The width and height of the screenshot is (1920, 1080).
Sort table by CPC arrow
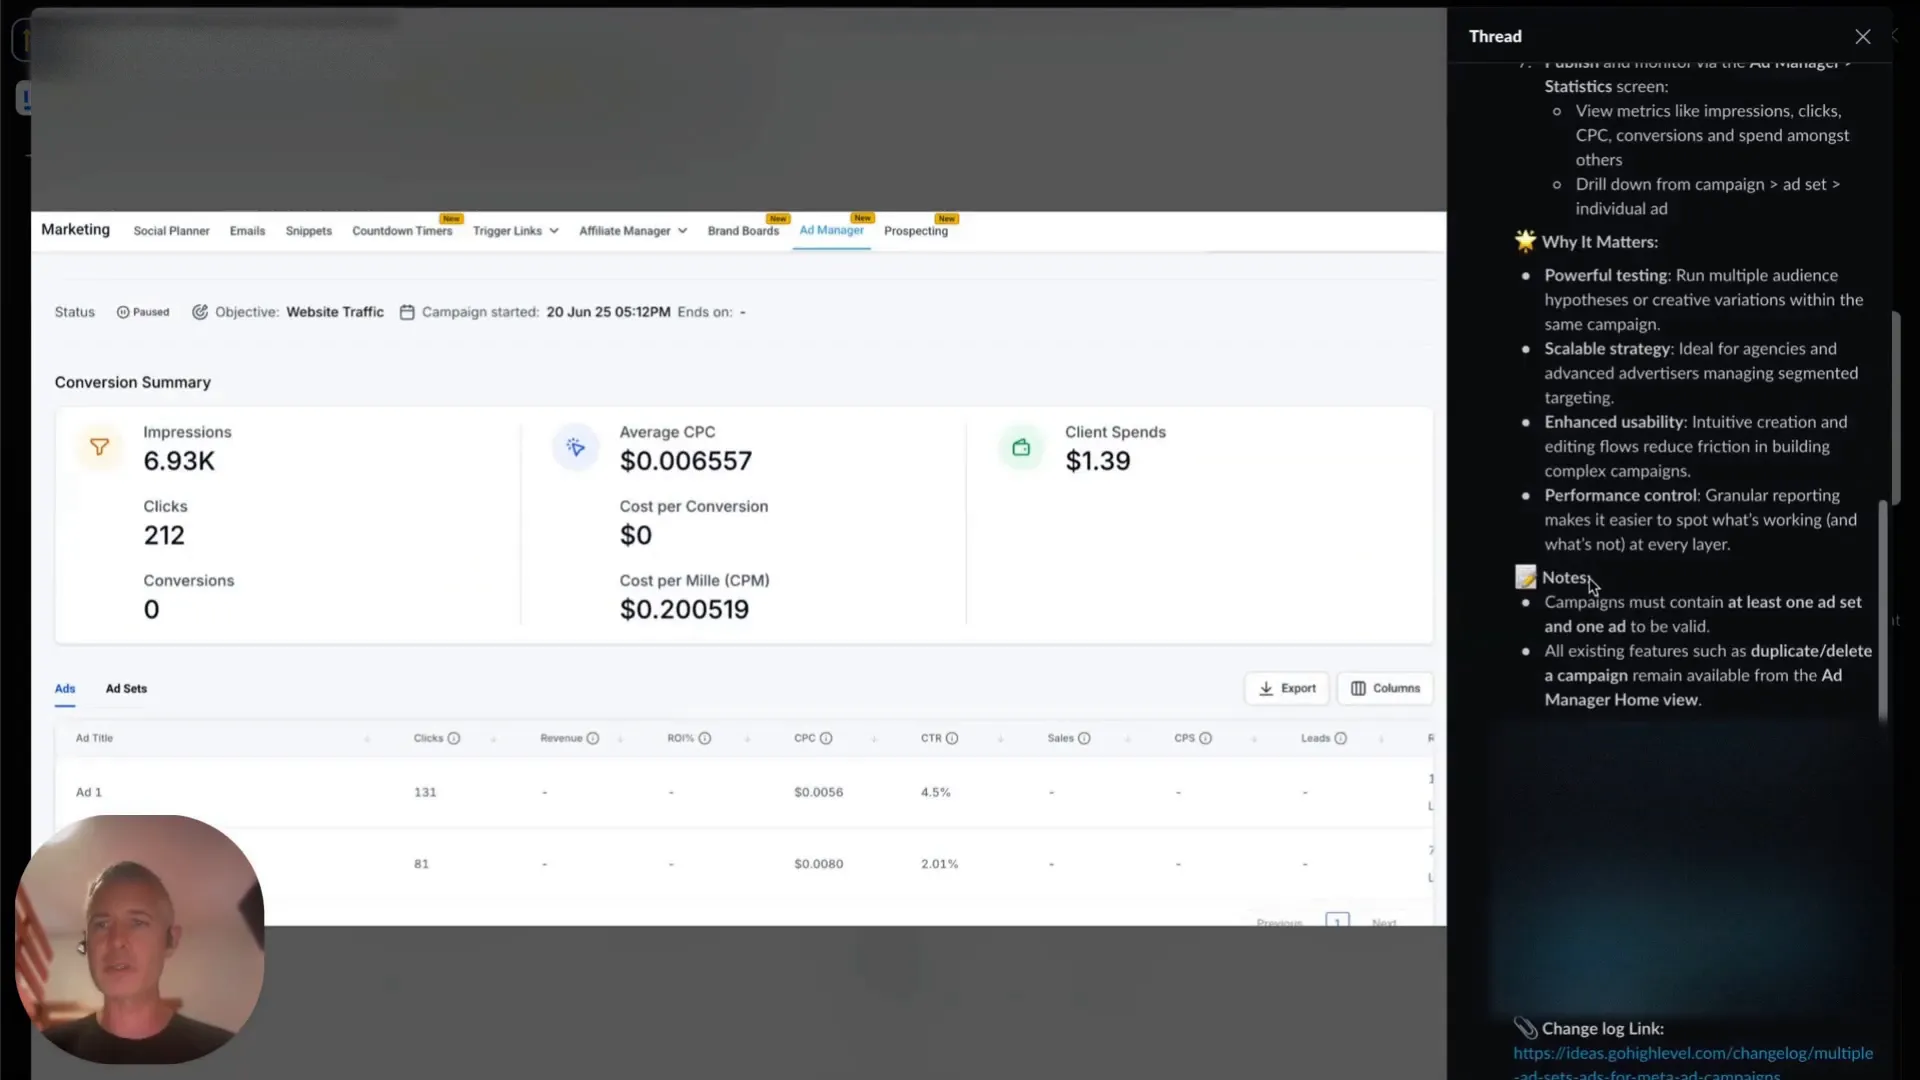tap(874, 739)
